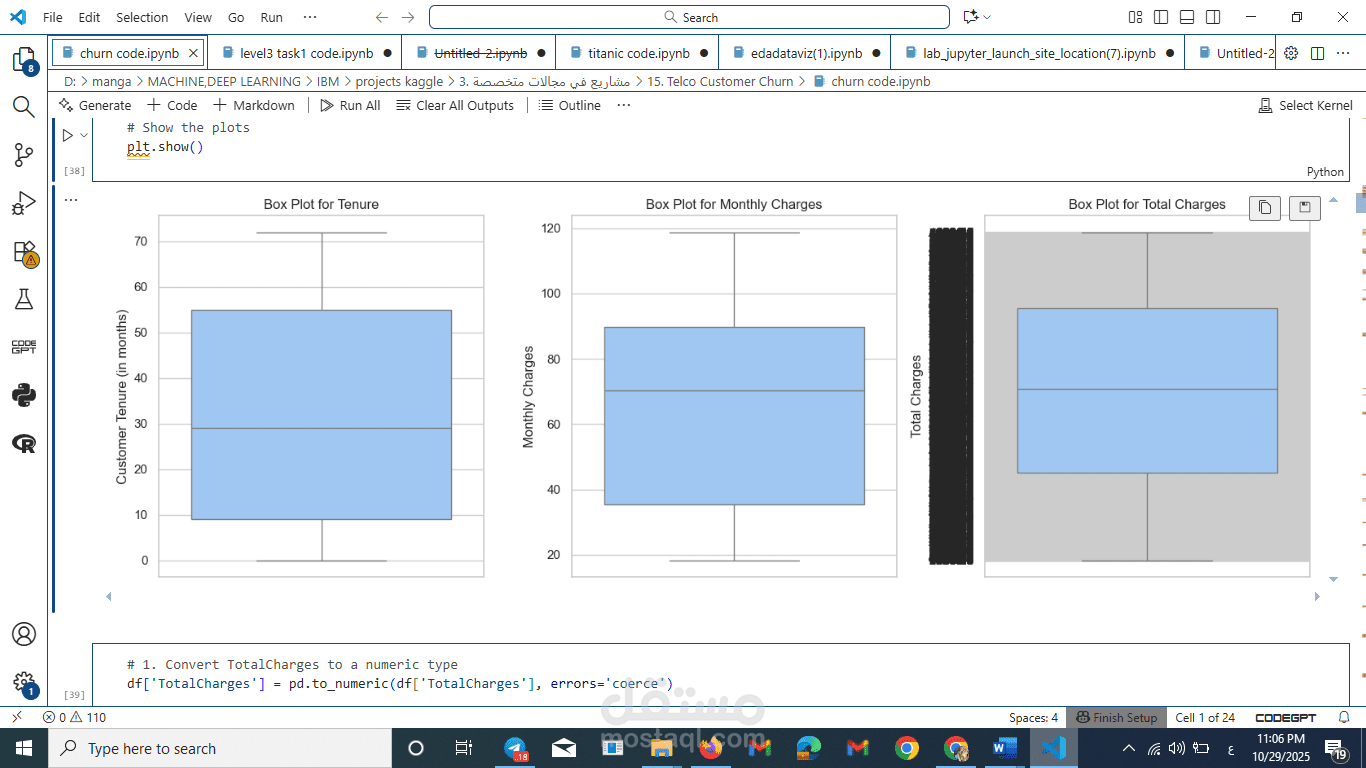Open the Extensions view
This screenshot has width=1366, height=768.
24,252
